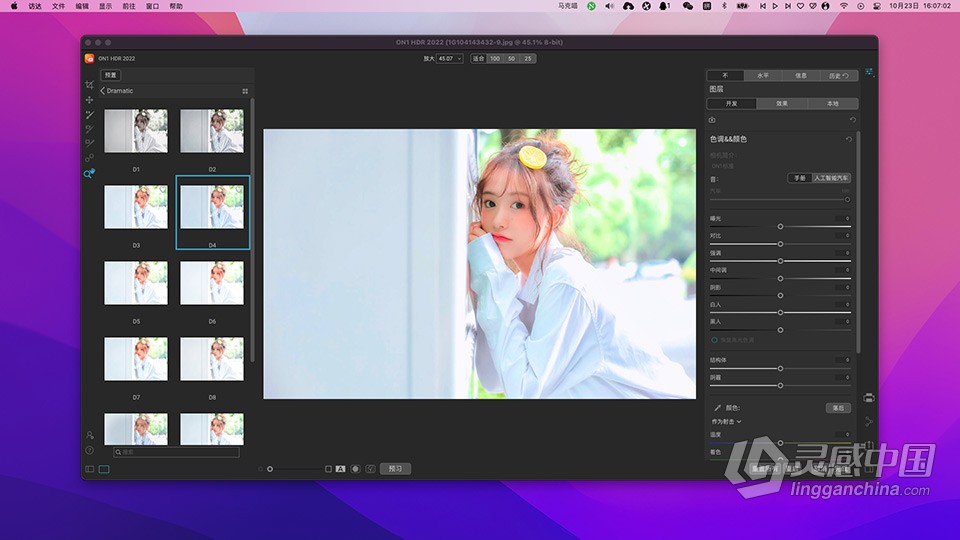
Task: Adjust the 中间调 midtones slider
Action: [780, 278]
